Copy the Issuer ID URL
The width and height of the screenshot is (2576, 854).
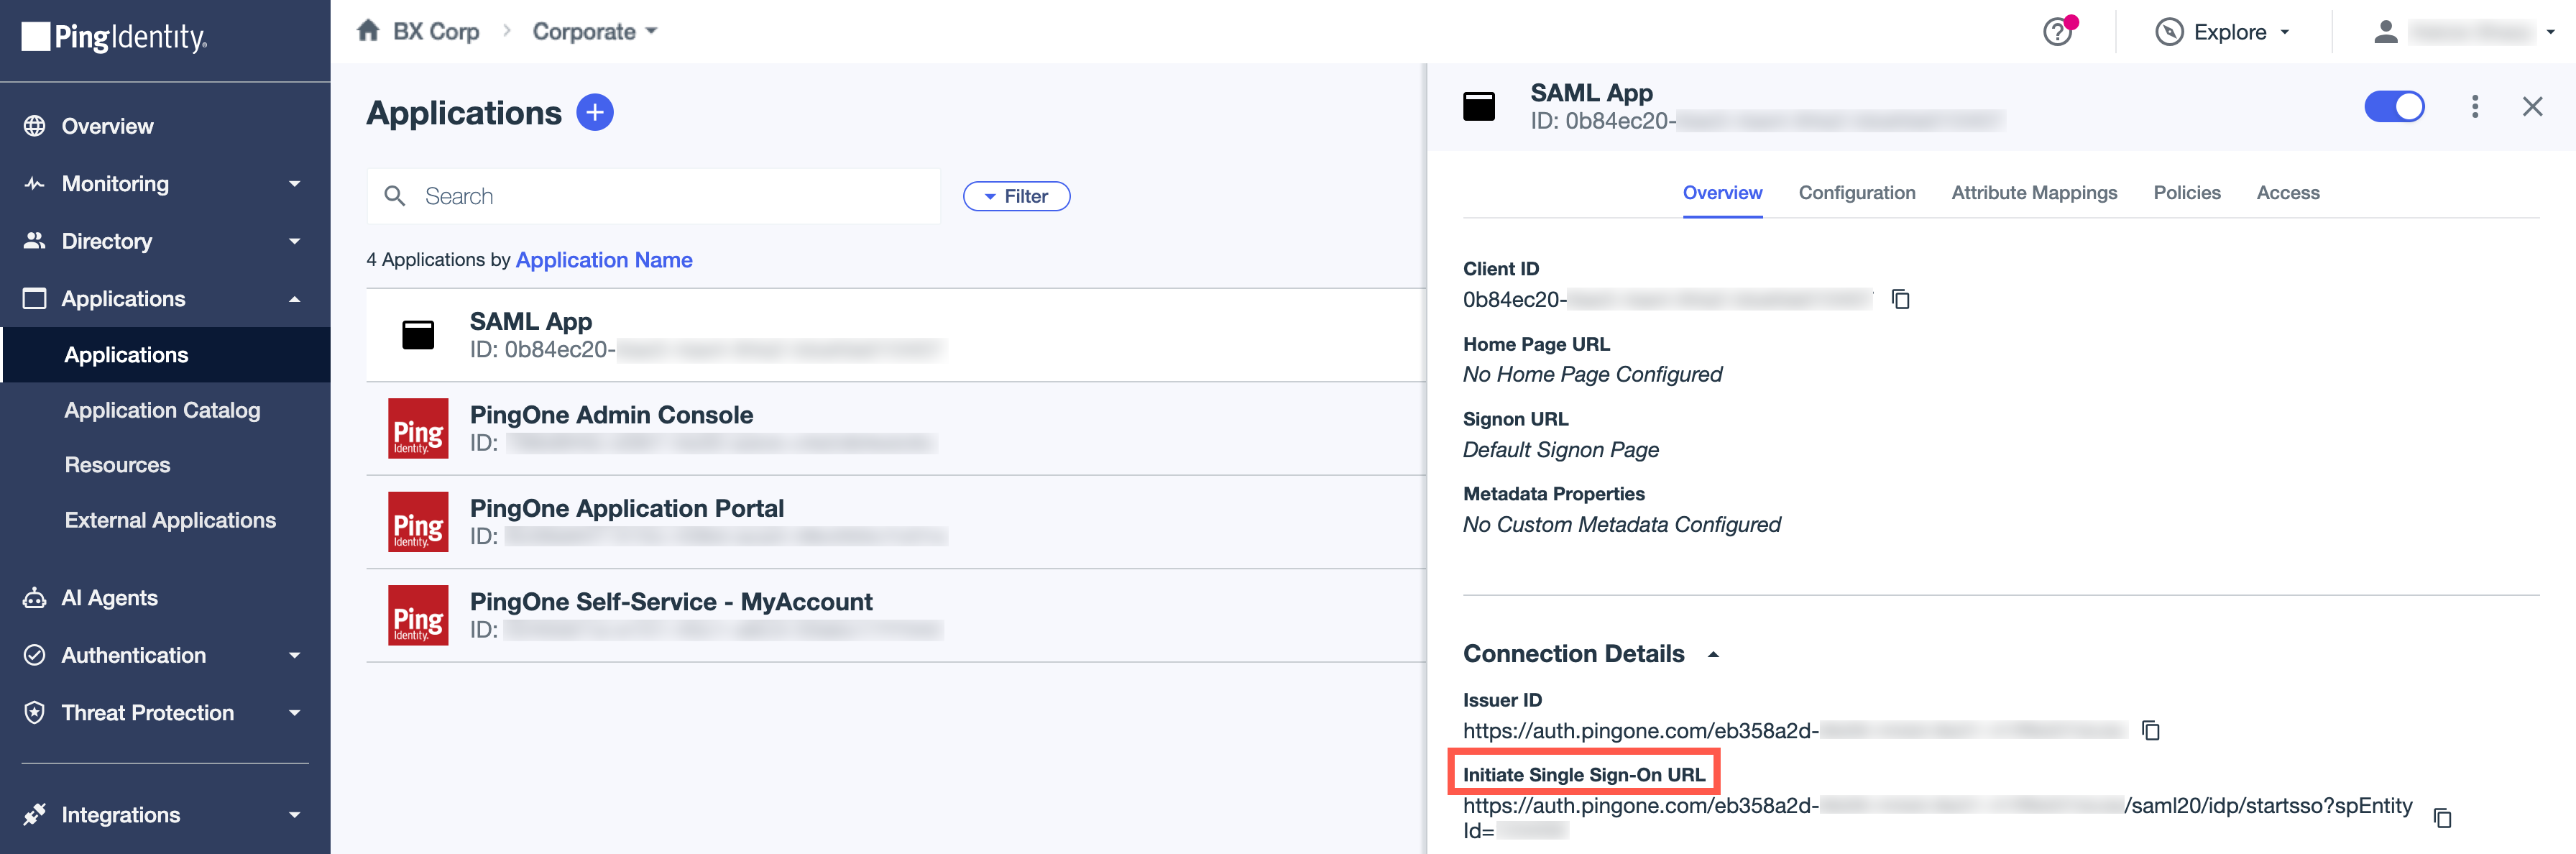click(x=2150, y=730)
